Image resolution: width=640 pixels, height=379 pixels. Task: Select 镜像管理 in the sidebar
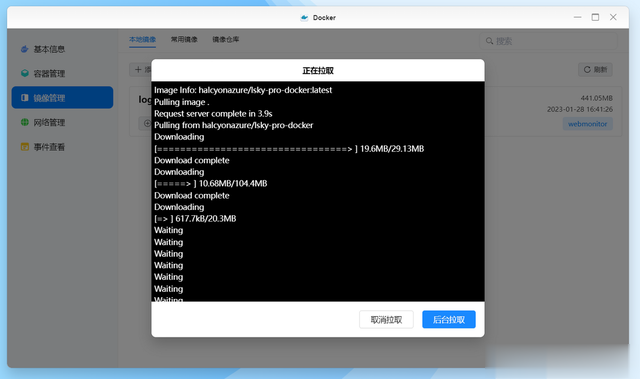point(62,98)
